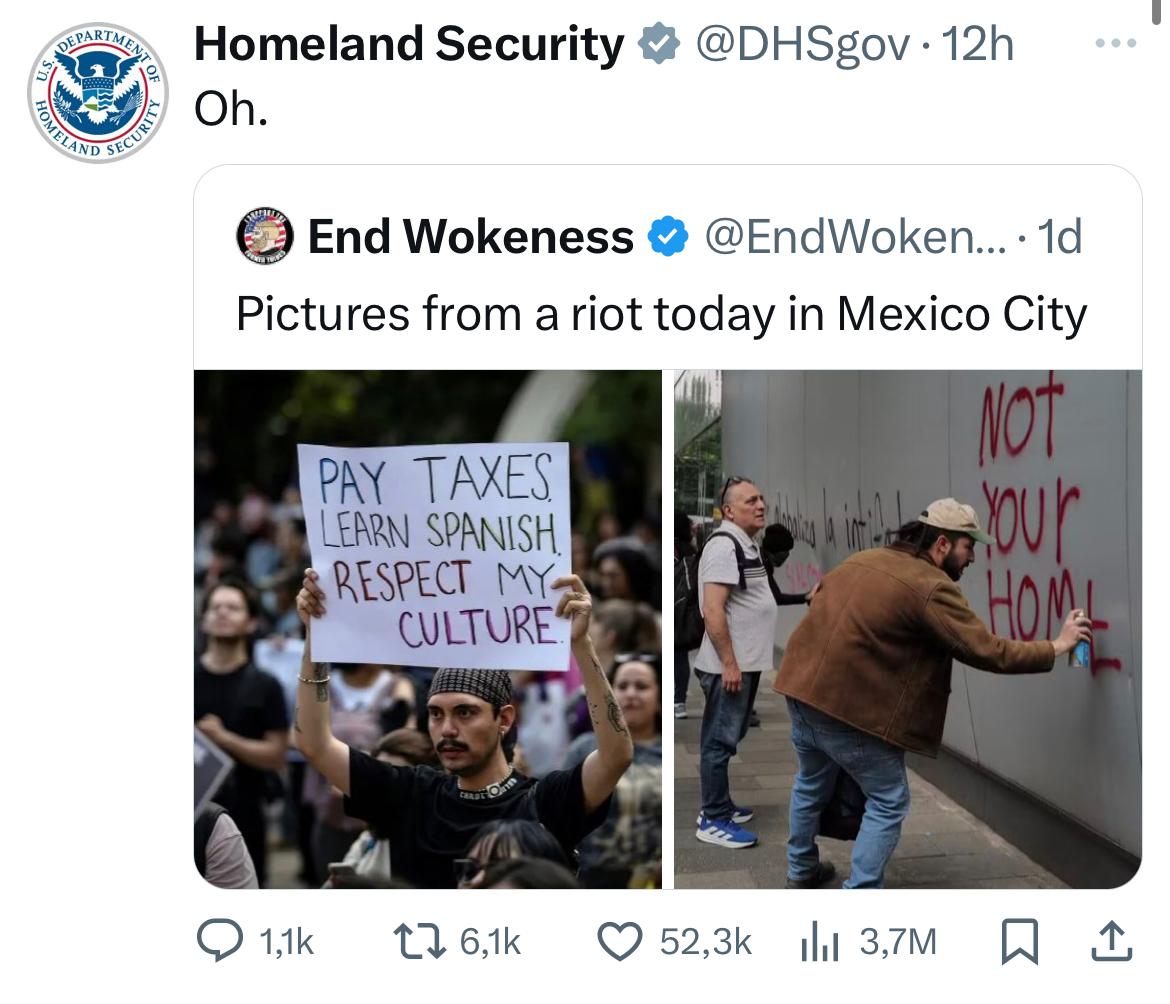The height and width of the screenshot is (1004, 1170).
Task: Click the 52,3k likes count
Action: point(705,941)
